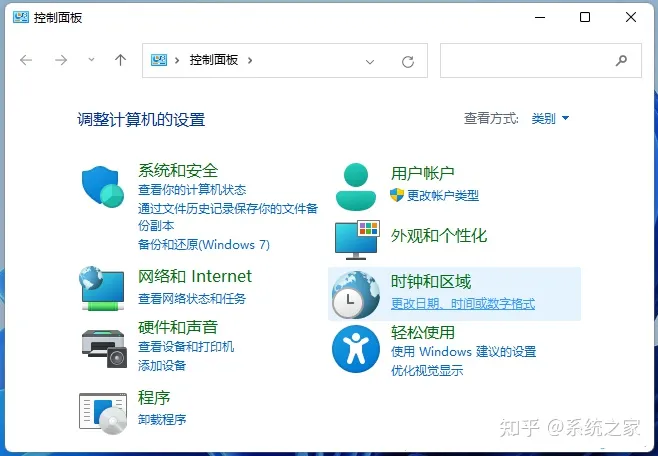Open 卸载程序 link

coord(162,419)
